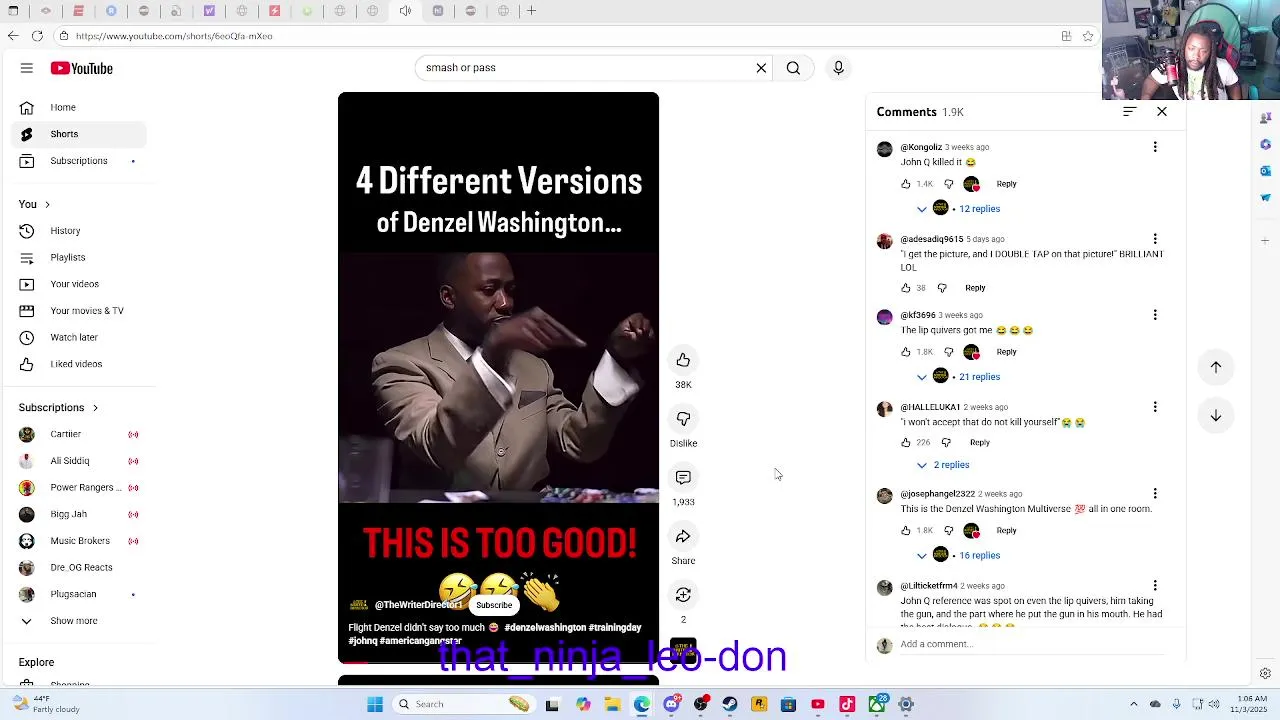Reply to @HALLELUKA1 comment
This screenshot has height=720, width=1280.
pyautogui.click(x=979, y=442)
